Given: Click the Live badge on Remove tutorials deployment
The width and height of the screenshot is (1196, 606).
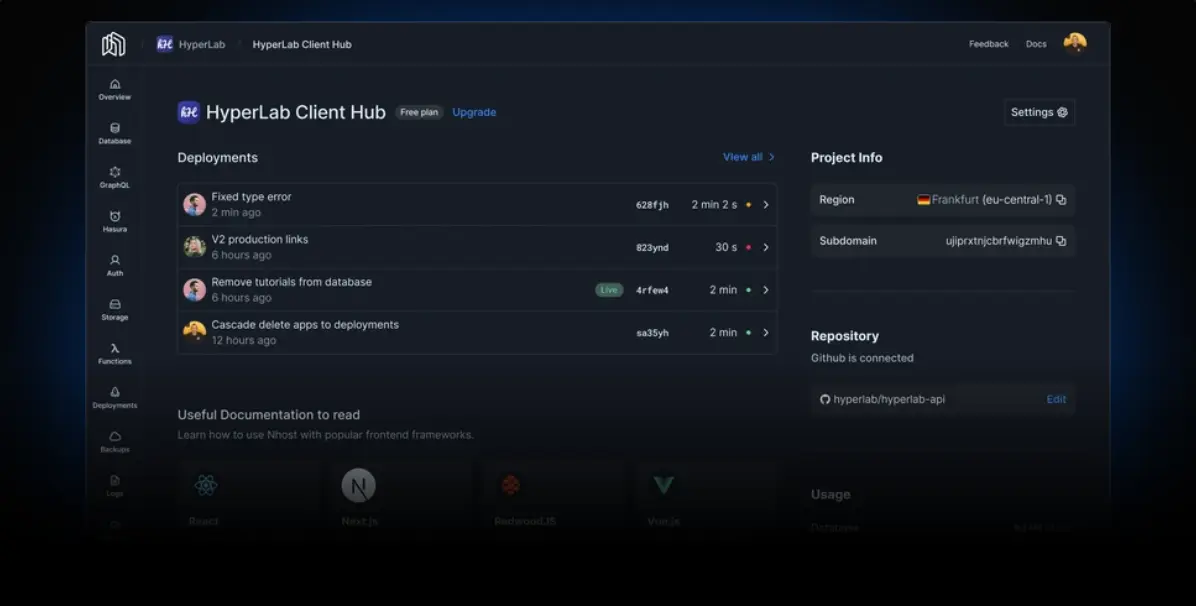Looking at the screenshot, I should (x=609, y=290).
